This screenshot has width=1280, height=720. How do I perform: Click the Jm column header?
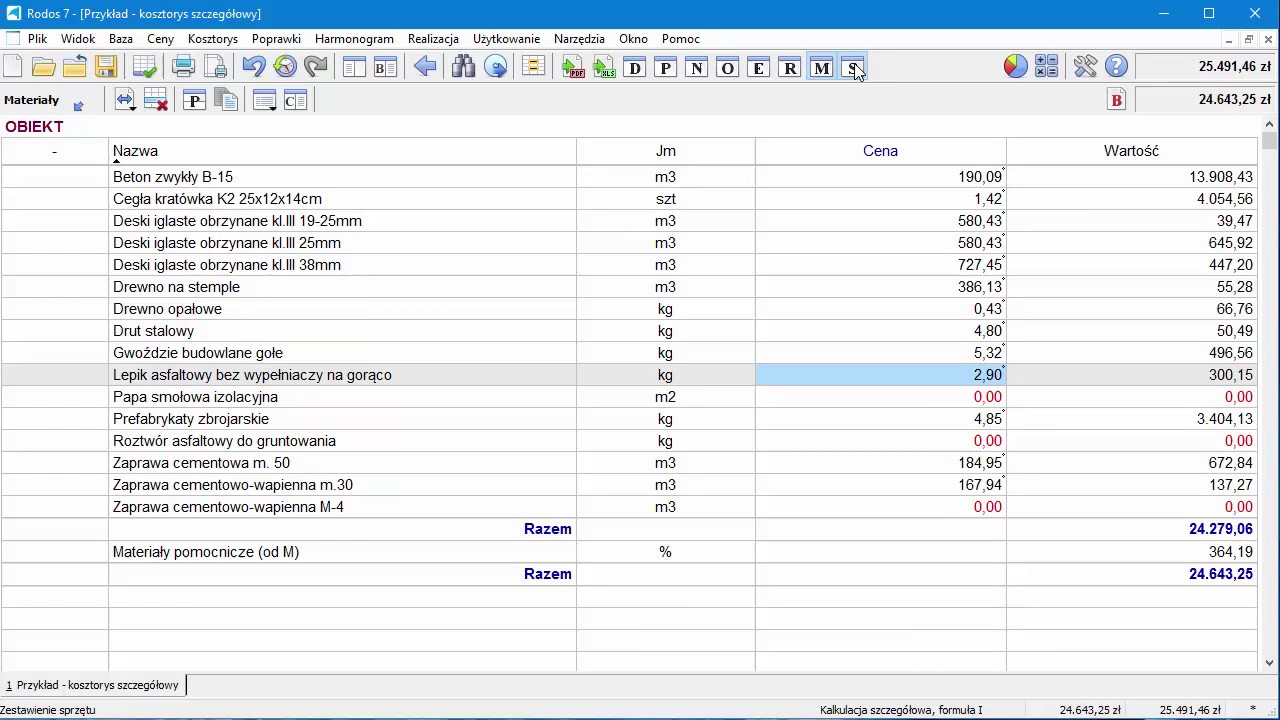pyautogui.click(x=666, y=151)
